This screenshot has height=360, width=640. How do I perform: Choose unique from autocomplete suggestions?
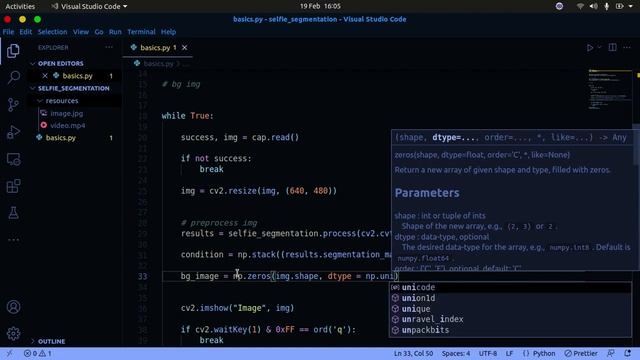(510, 309)
